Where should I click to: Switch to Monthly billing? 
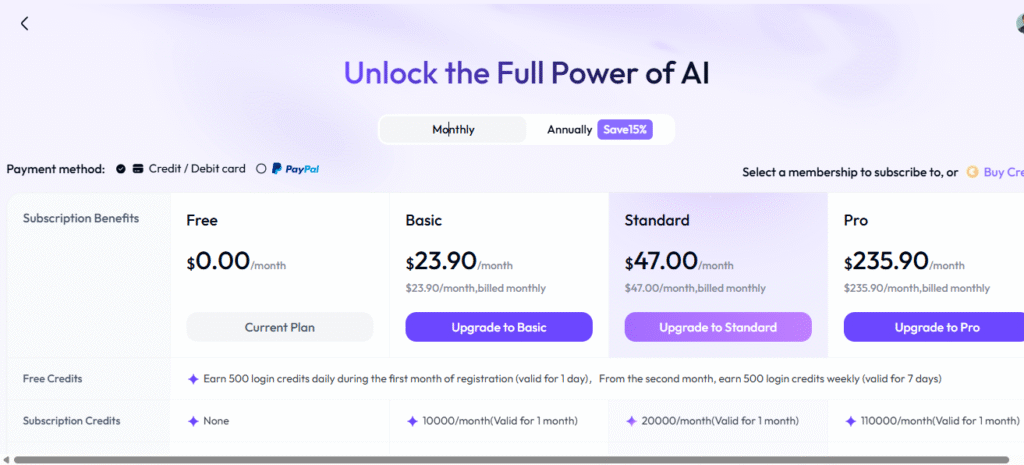(x=453, y=130)
